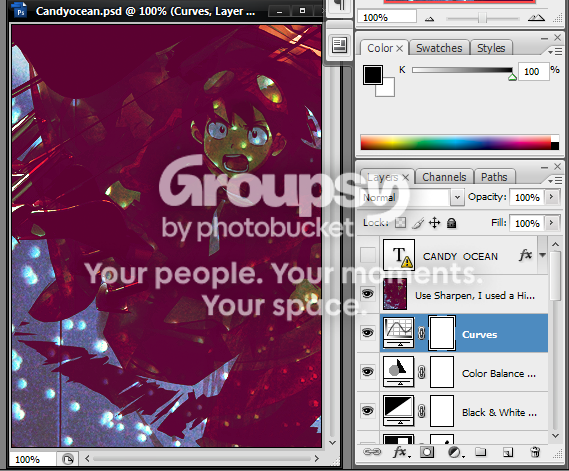Delete layer with trash icon
The image size is (569, 471).
pos(535,452)
